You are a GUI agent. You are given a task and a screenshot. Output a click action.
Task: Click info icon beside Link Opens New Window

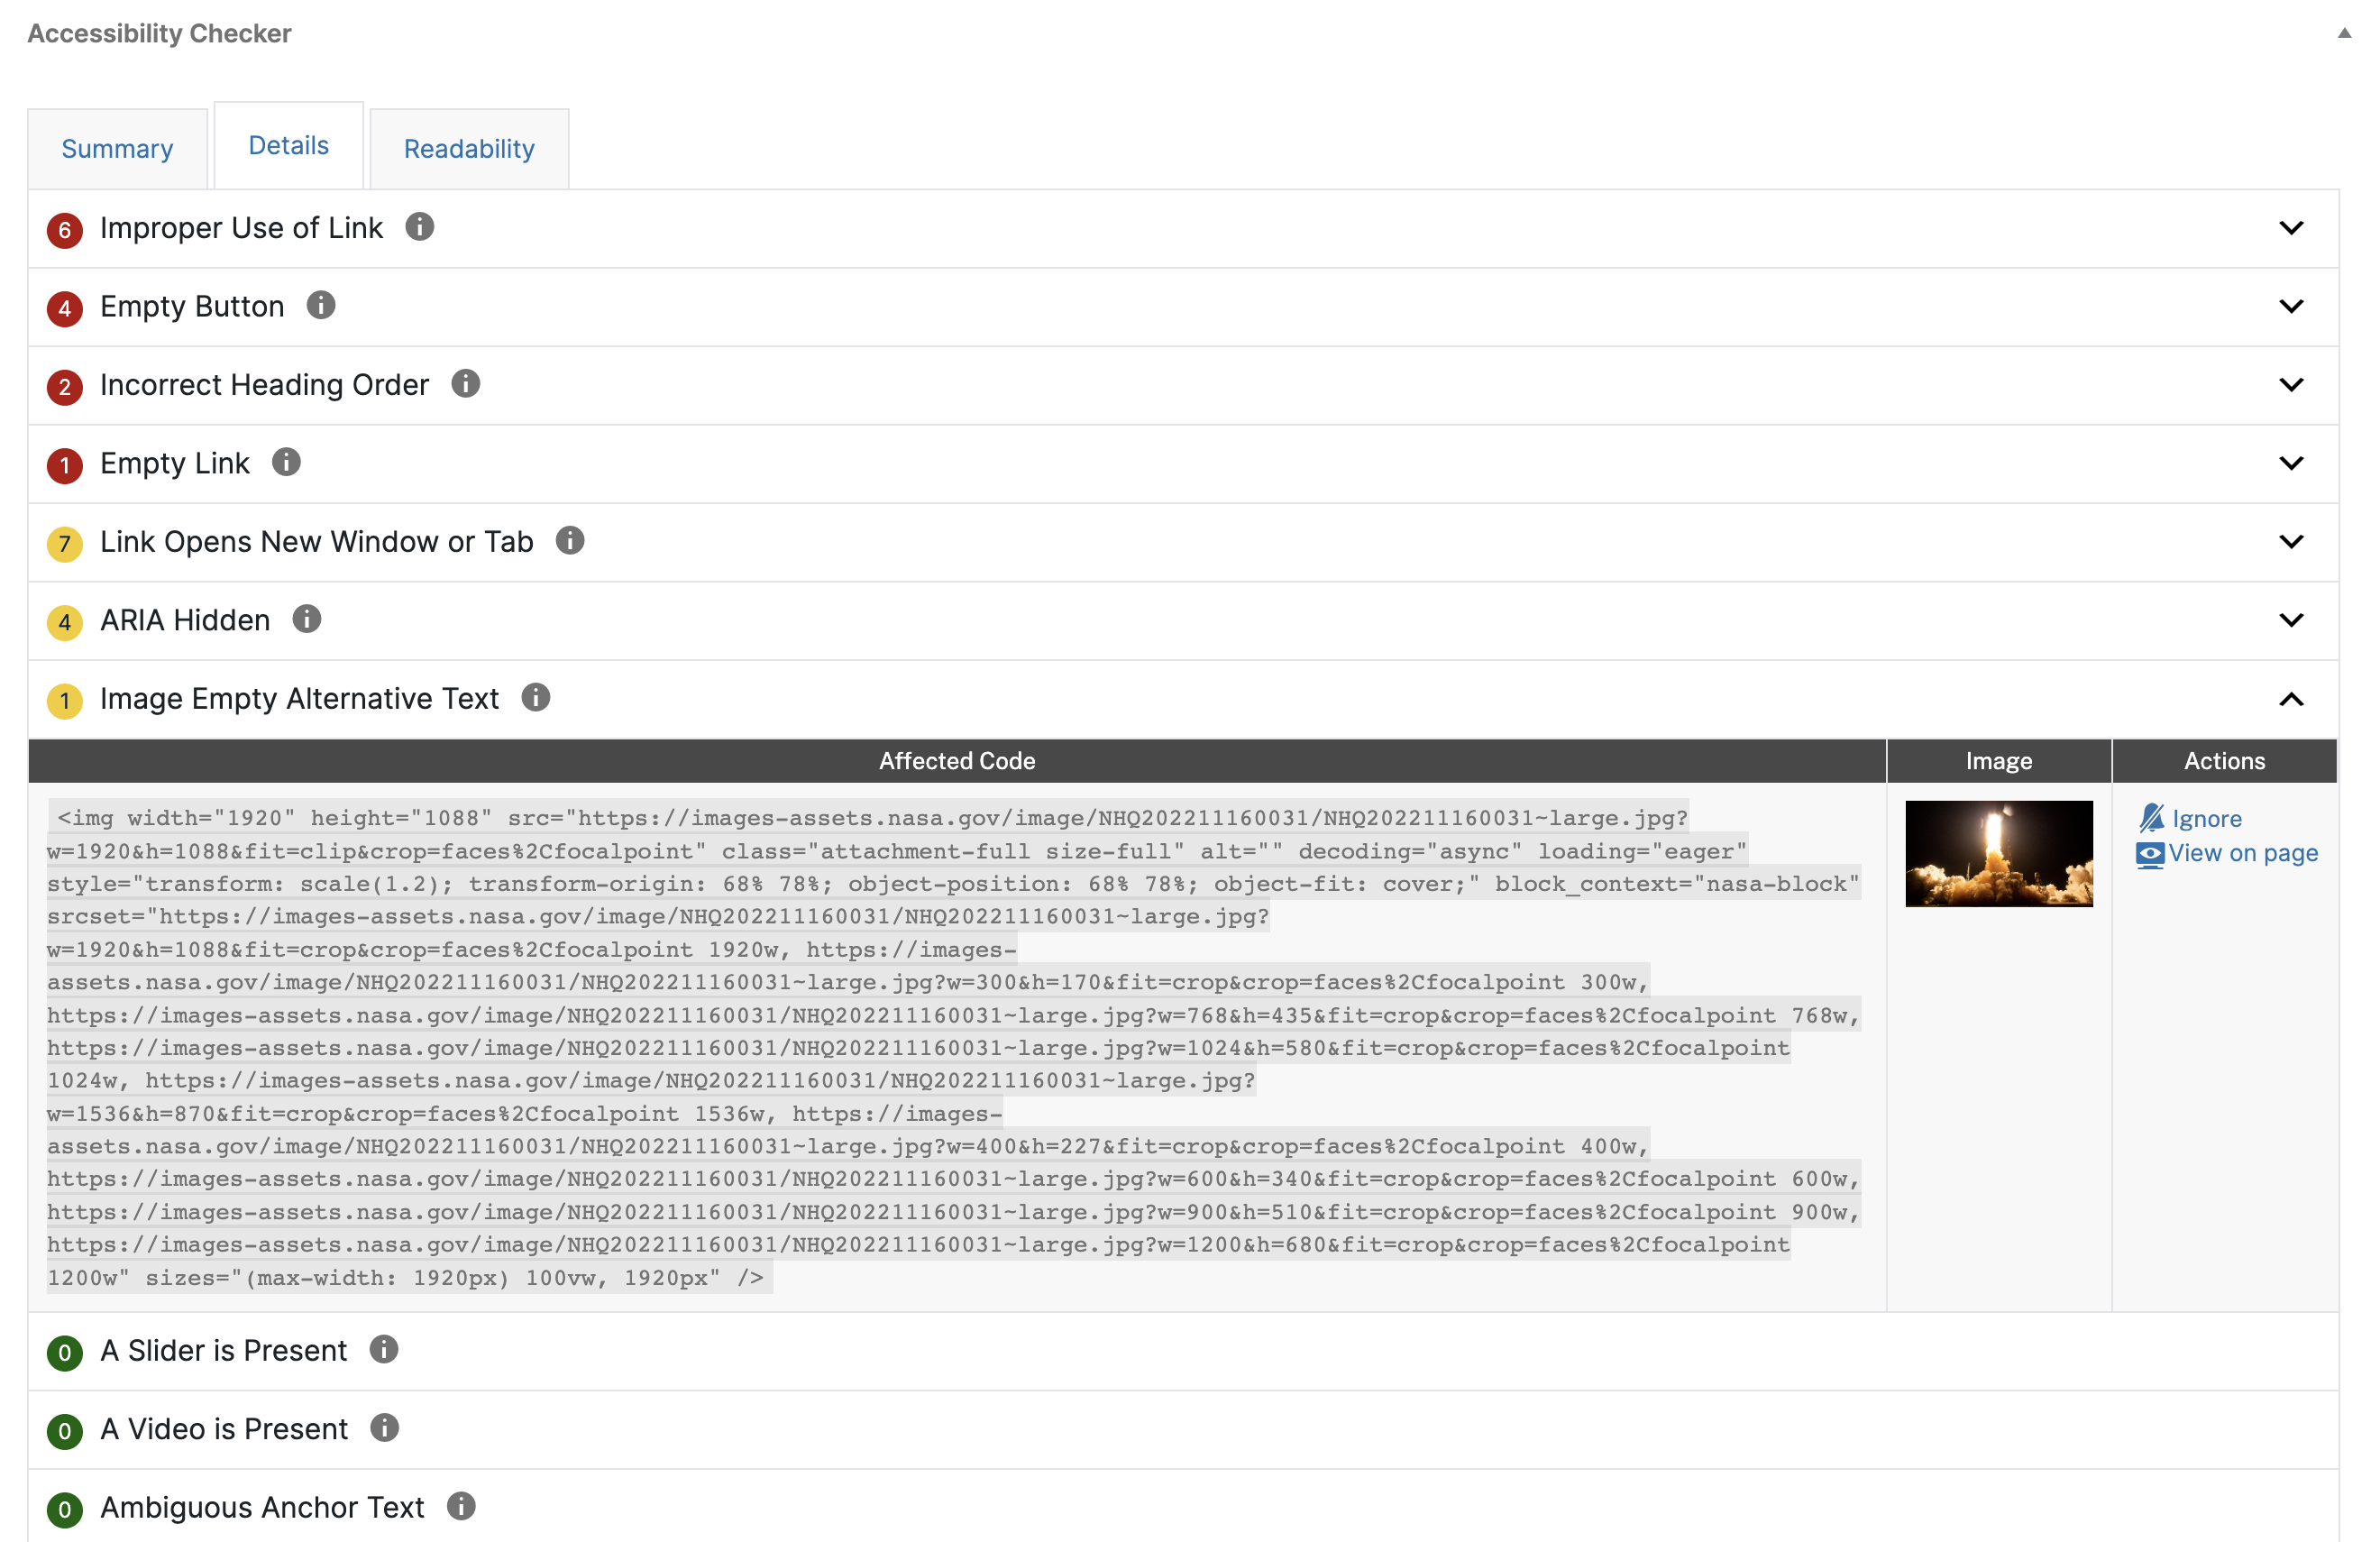[570, 541]
